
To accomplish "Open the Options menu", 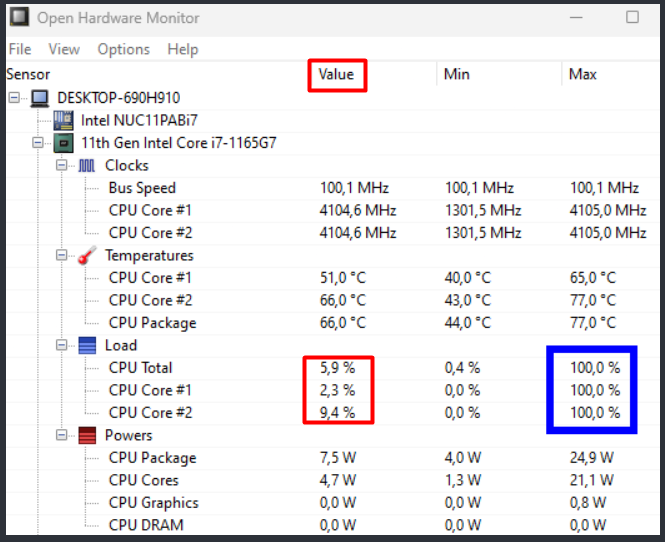I will [123, 50].
